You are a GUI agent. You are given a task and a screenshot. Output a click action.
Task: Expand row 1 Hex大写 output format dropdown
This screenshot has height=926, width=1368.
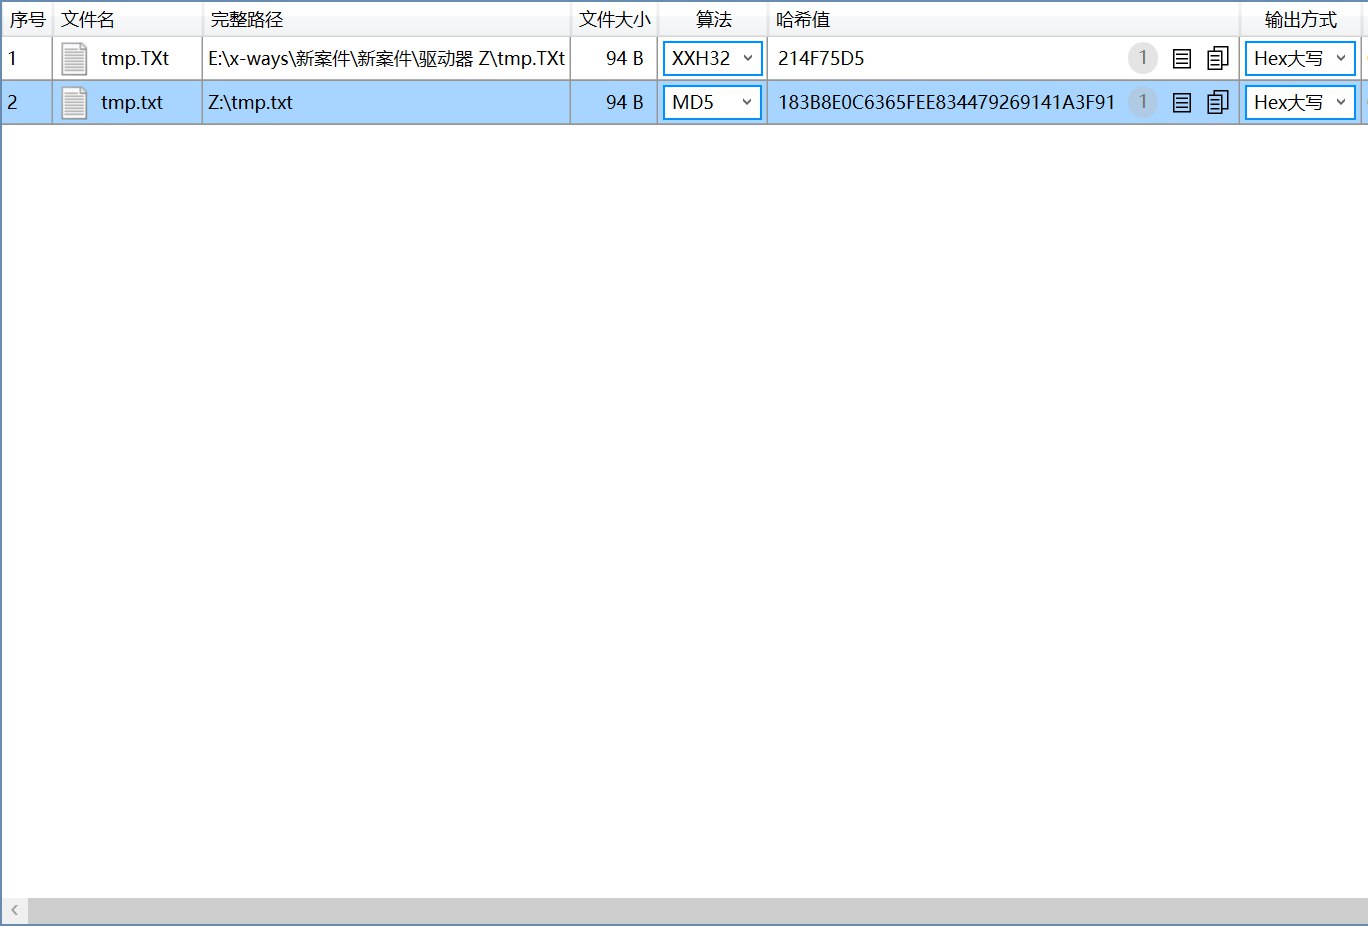click(x=1300, y=59)
